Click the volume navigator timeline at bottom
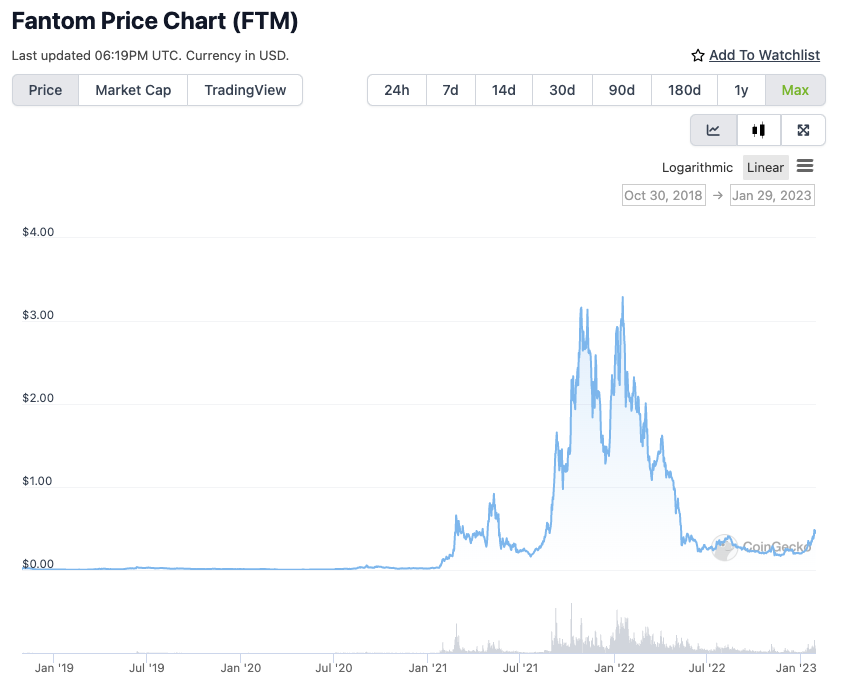 (x=420, y=632)
